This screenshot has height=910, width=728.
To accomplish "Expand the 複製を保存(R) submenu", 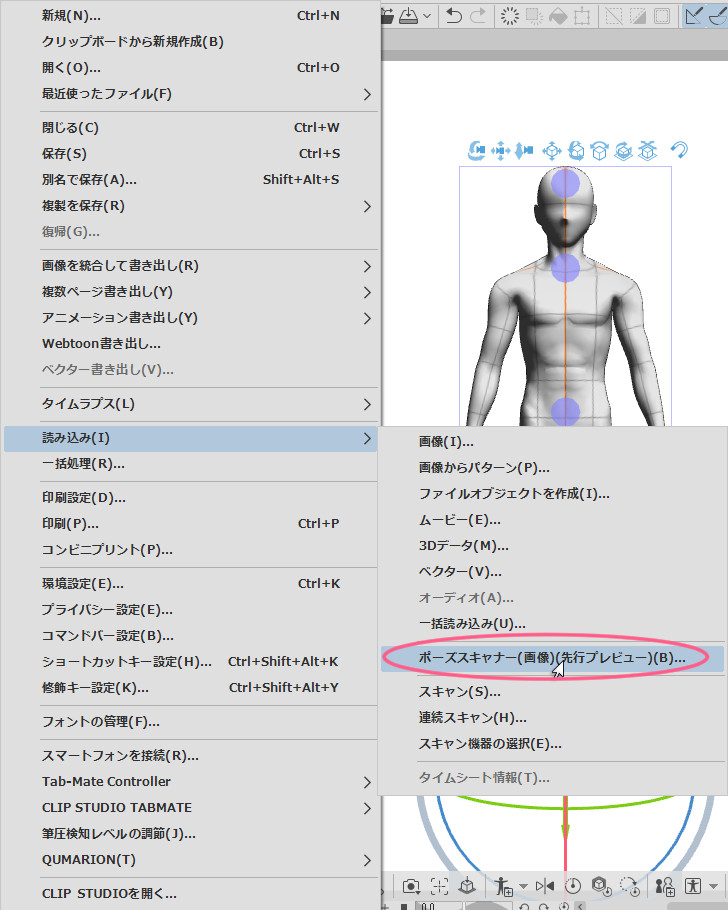I will click(x=190, y=206).
